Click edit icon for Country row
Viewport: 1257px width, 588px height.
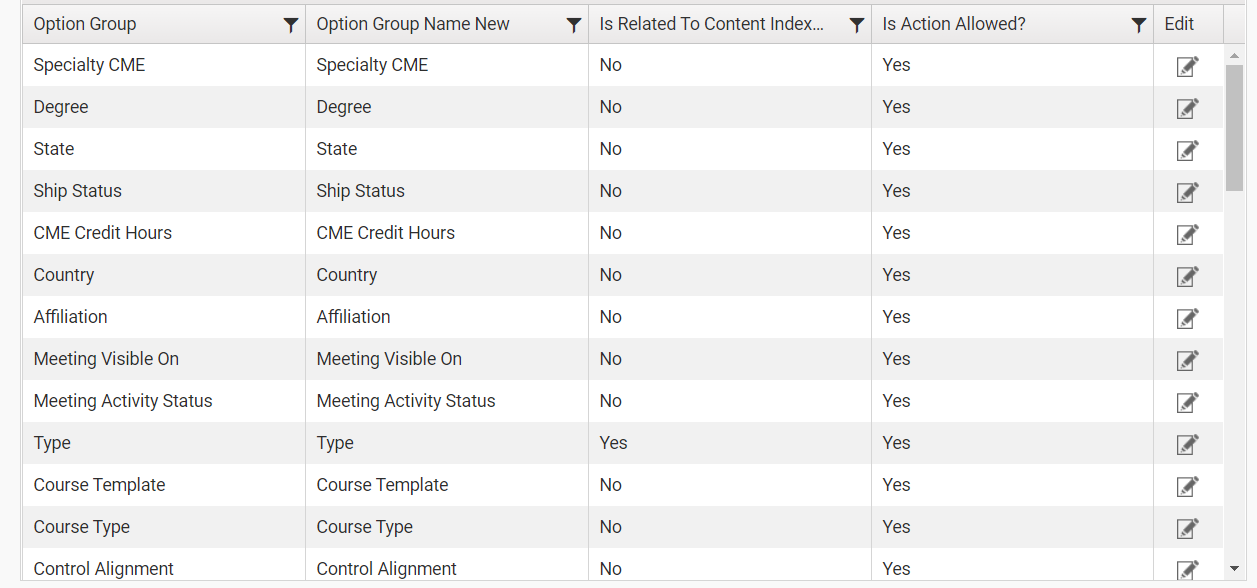[1187, 276]
